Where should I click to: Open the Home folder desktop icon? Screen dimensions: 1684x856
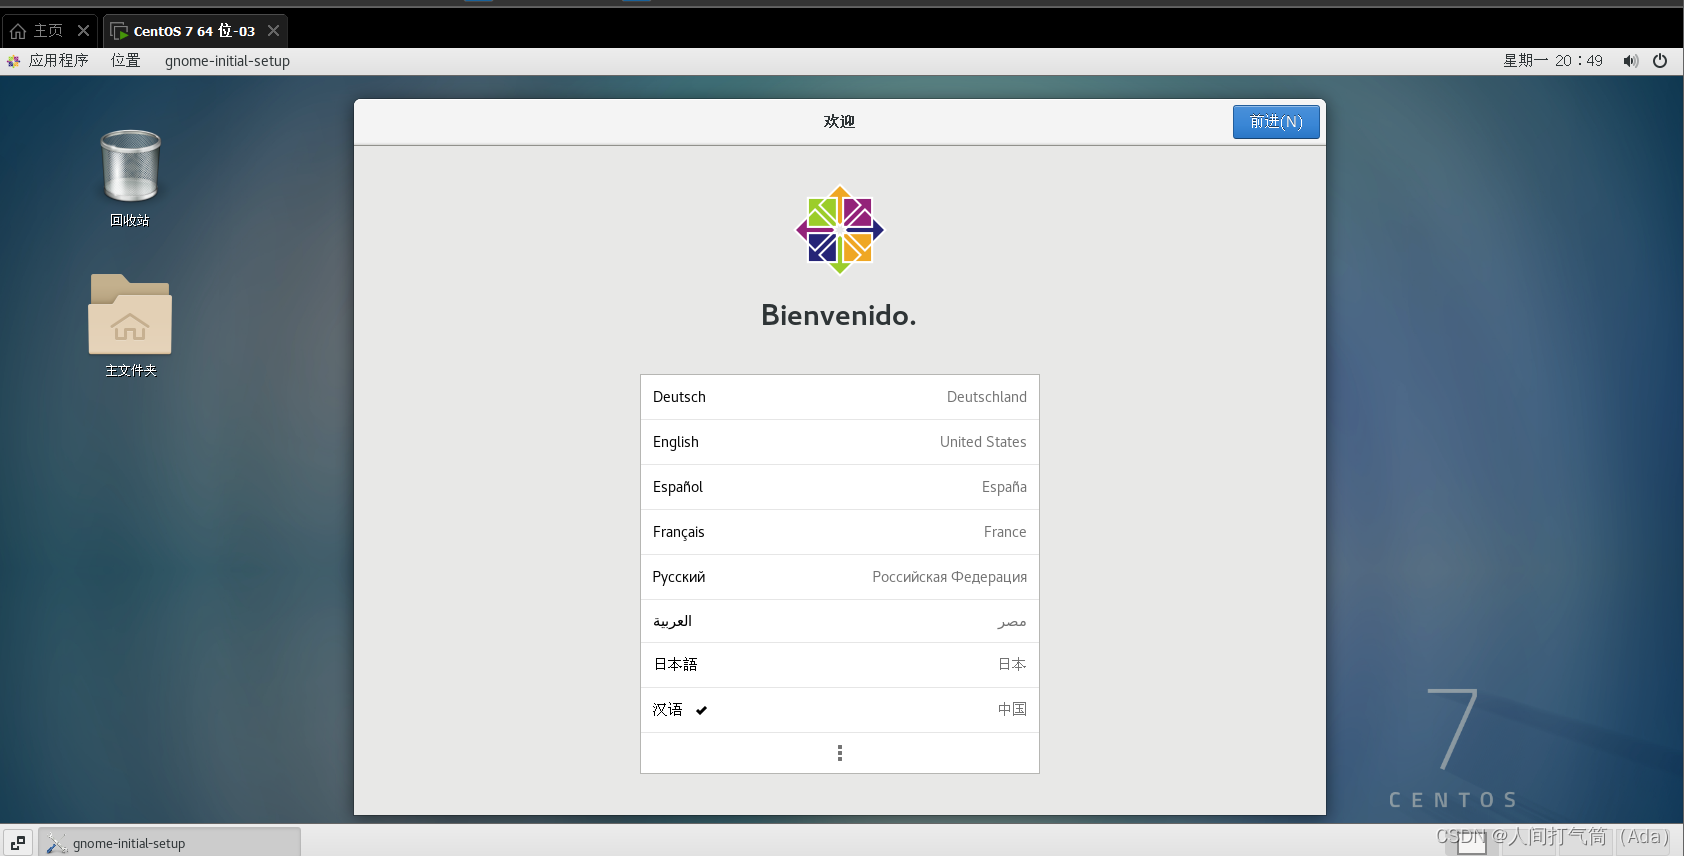point(130,314)
